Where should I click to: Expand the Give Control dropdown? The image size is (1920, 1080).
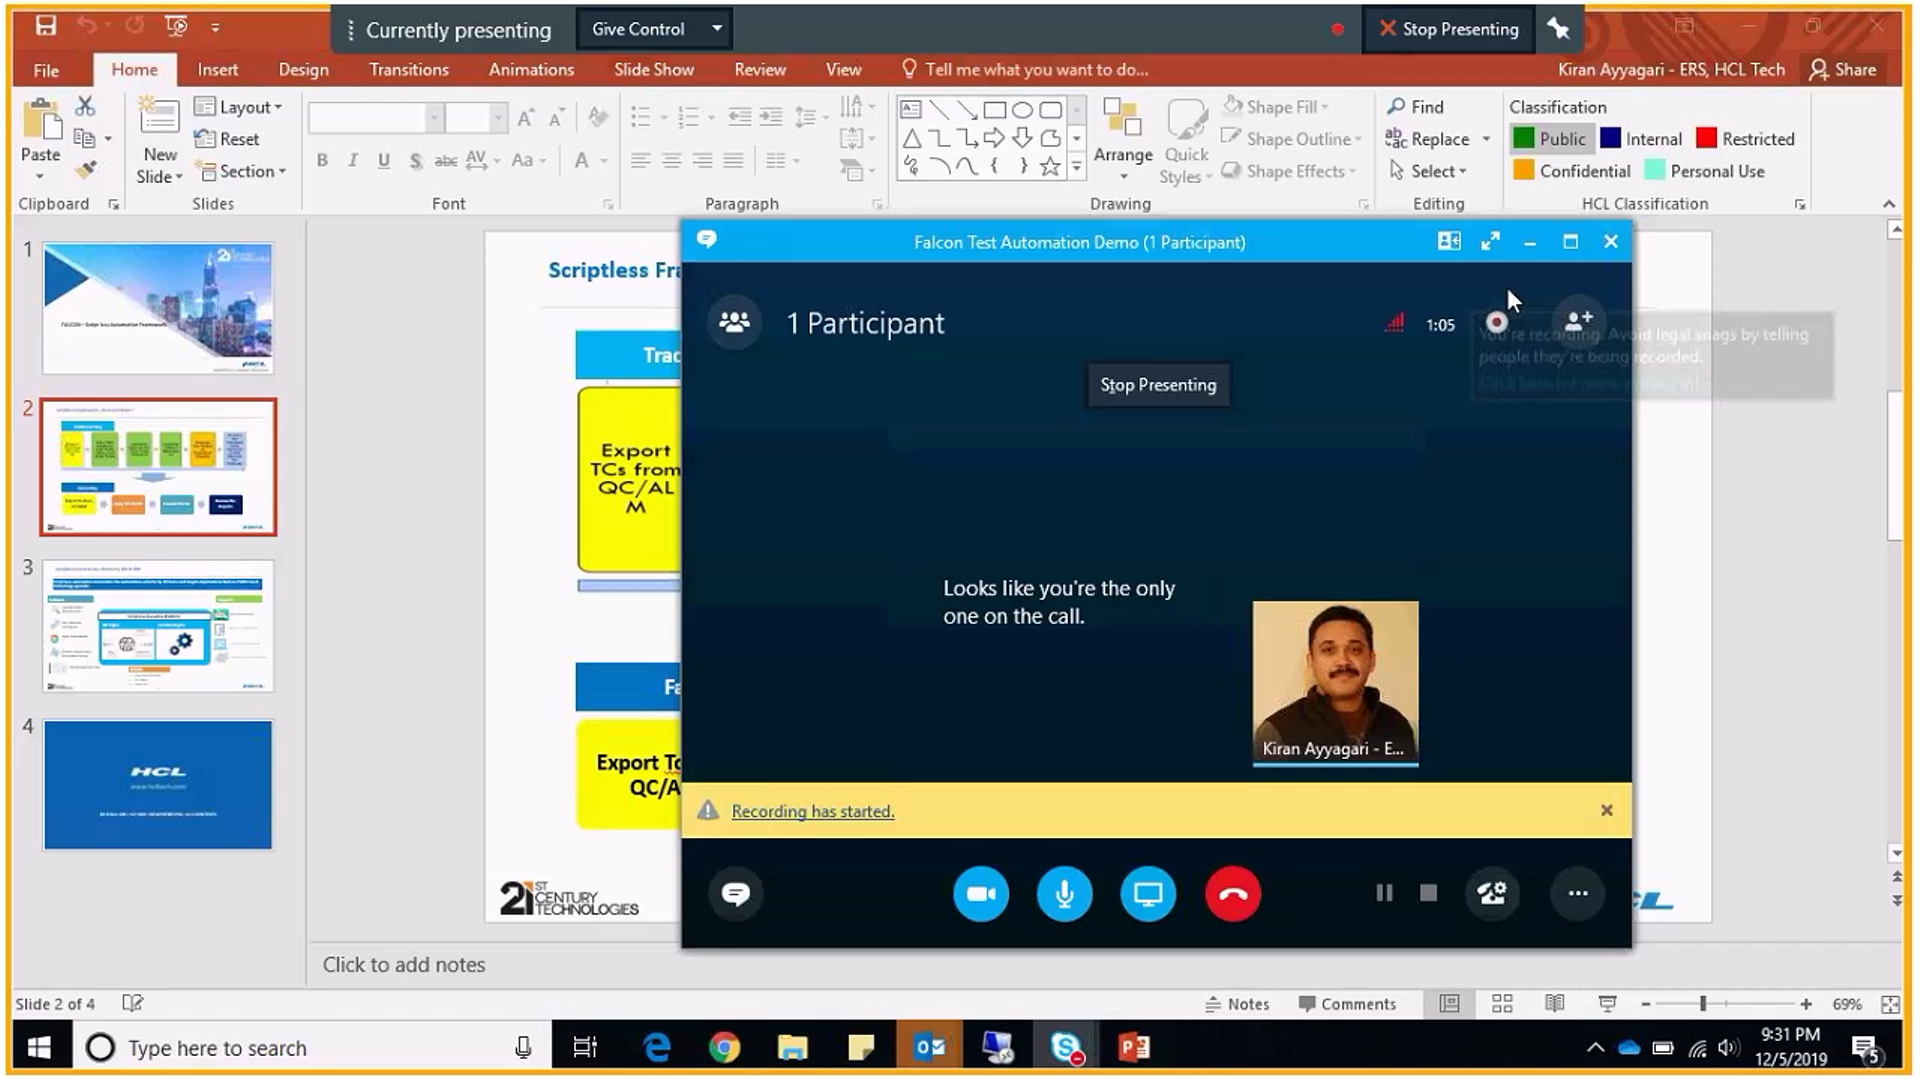pyautogui.click(x=716, y=29)
